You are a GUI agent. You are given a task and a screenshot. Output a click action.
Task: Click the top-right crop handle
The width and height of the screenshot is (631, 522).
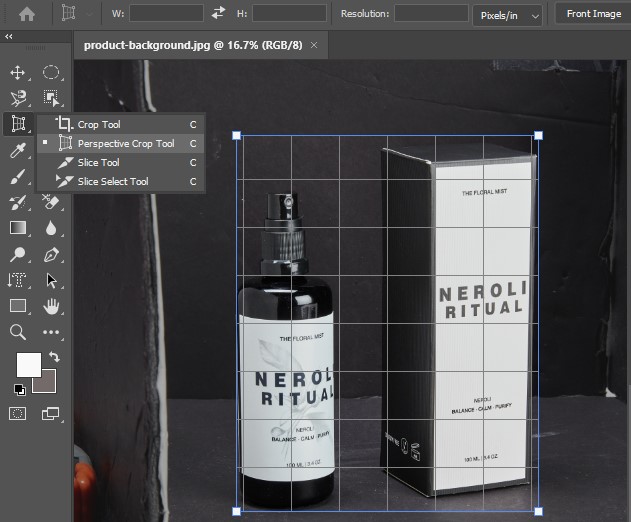(x=538, y=135)
